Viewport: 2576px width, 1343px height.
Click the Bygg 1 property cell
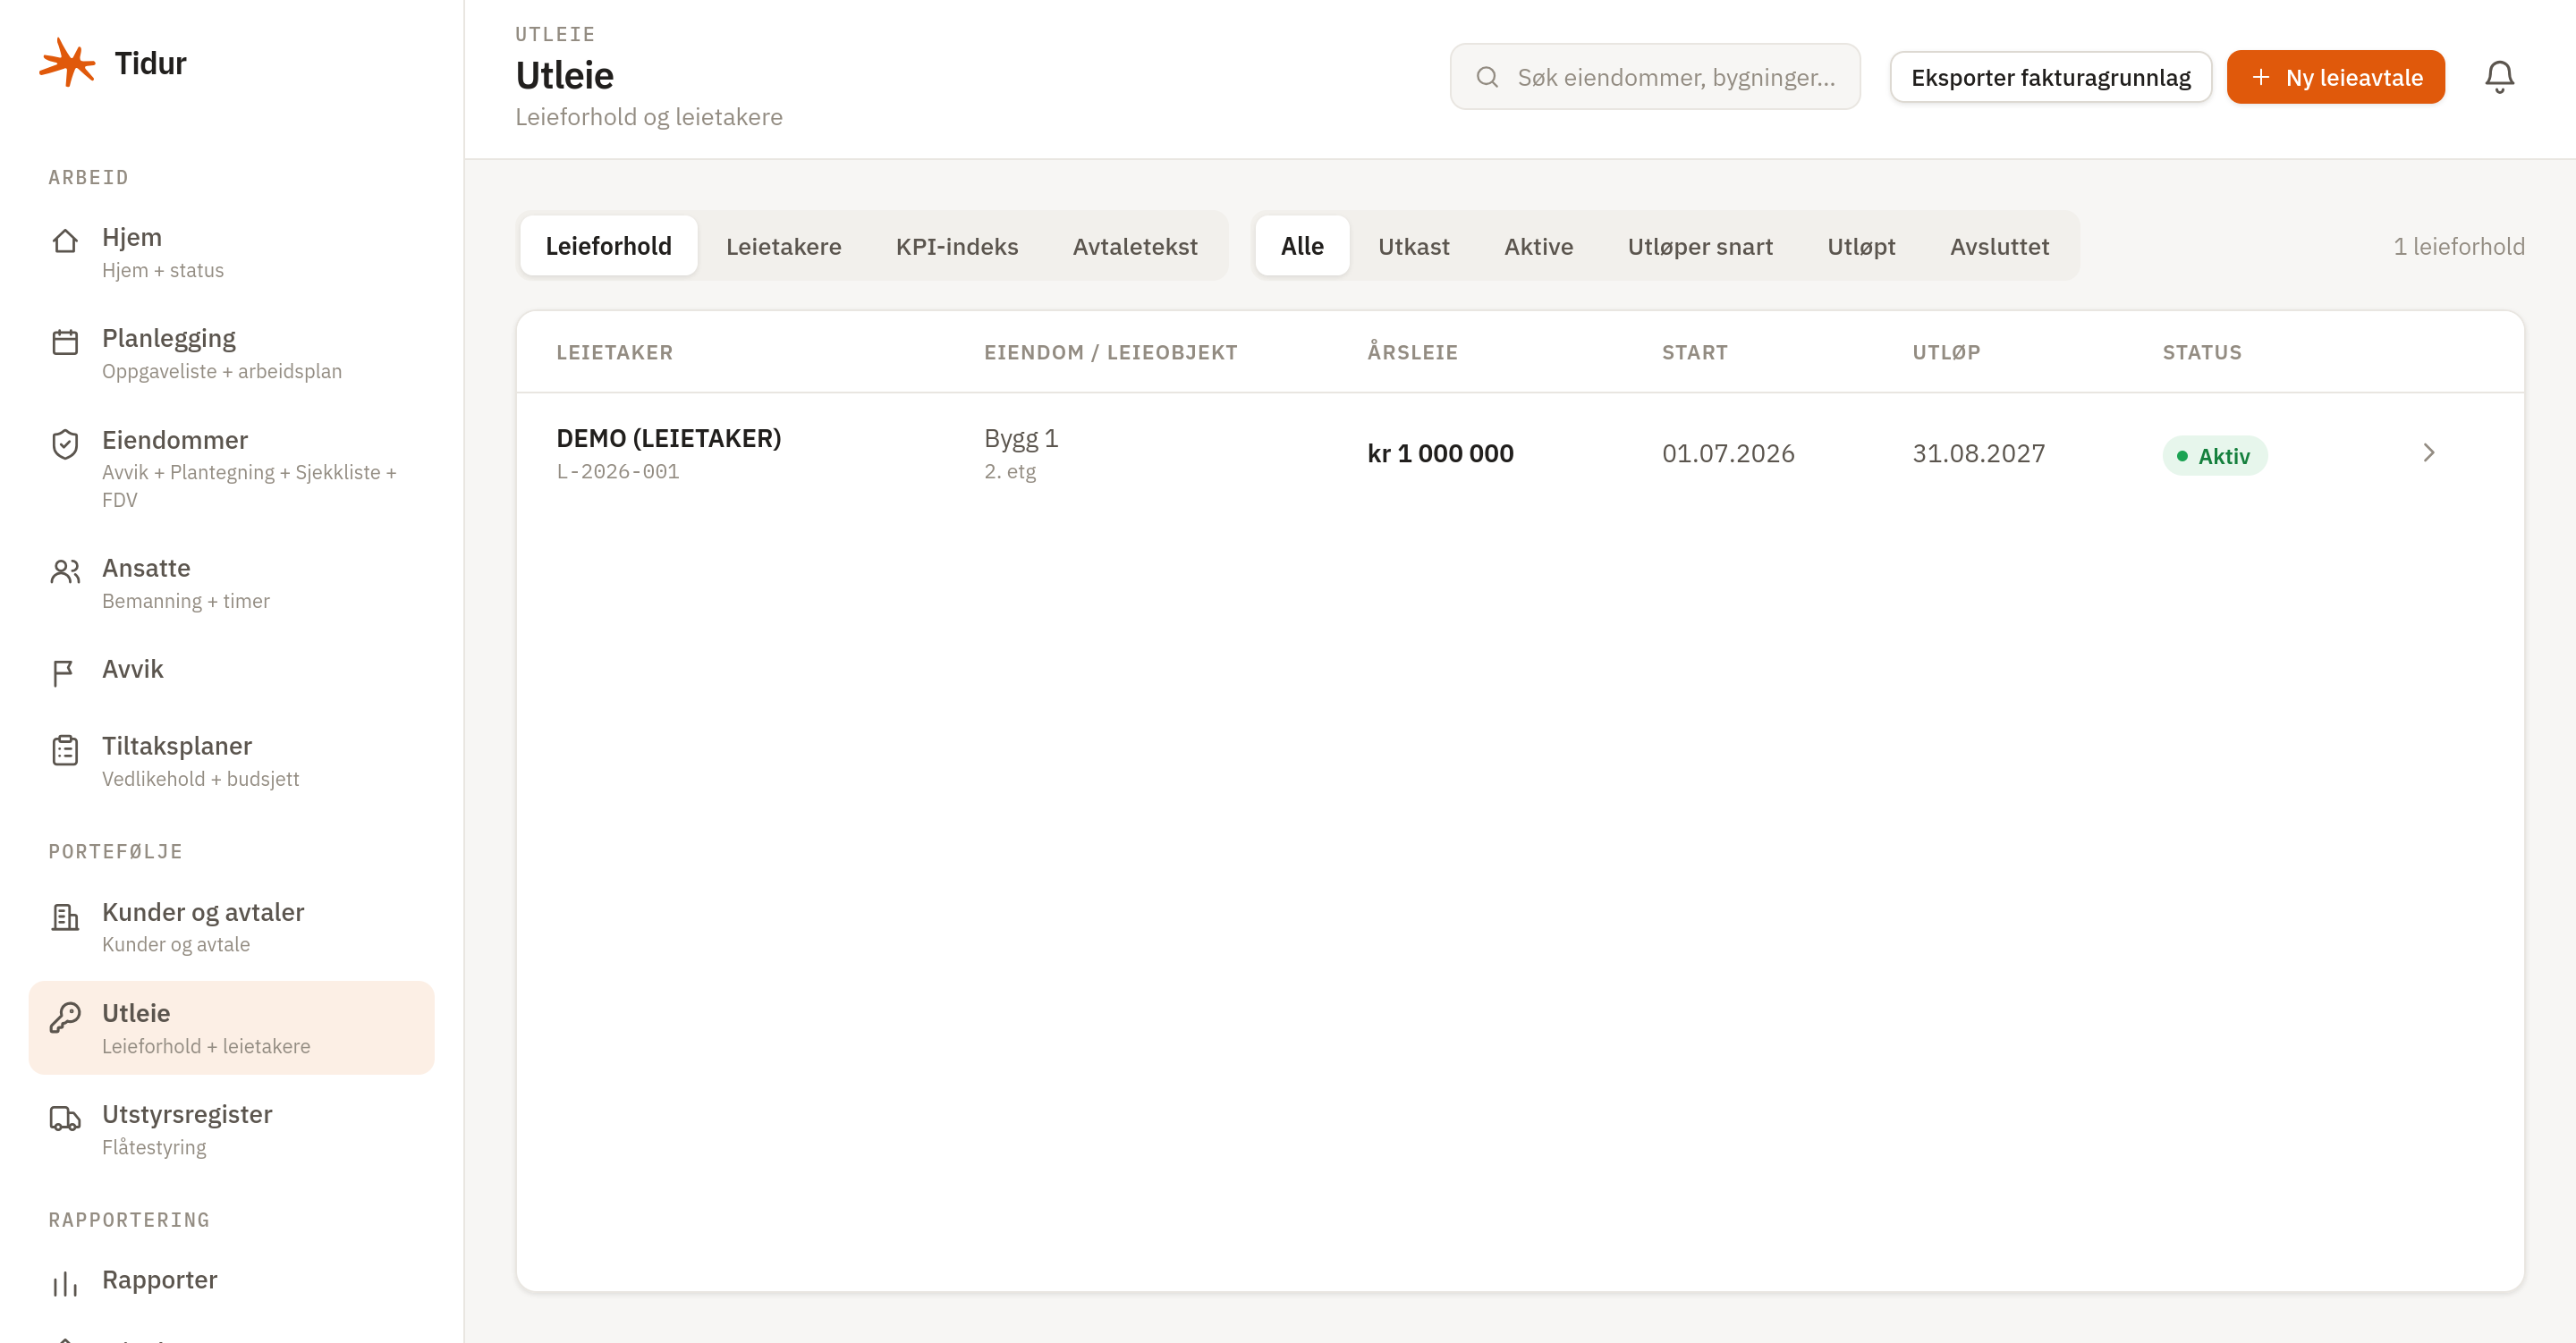tap(1020, 439)
